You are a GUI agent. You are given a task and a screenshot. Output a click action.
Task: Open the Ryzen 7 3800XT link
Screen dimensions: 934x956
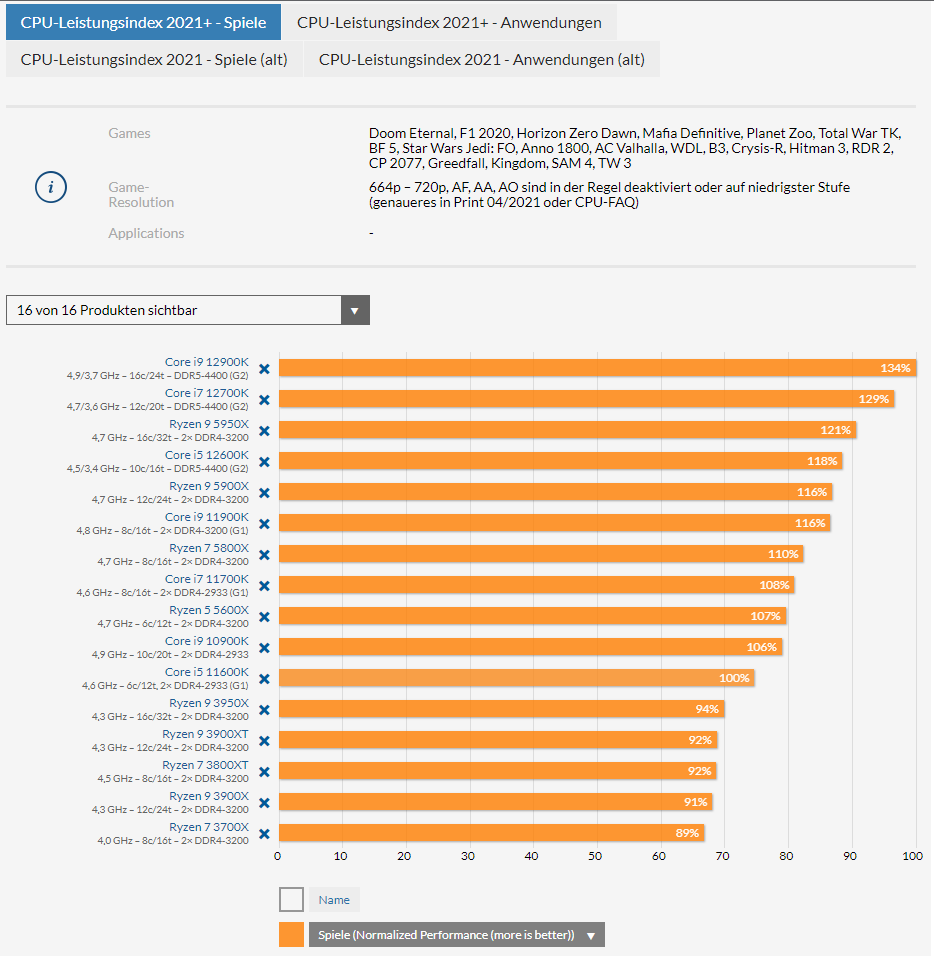pyautogui.click(x=205, y=765)
